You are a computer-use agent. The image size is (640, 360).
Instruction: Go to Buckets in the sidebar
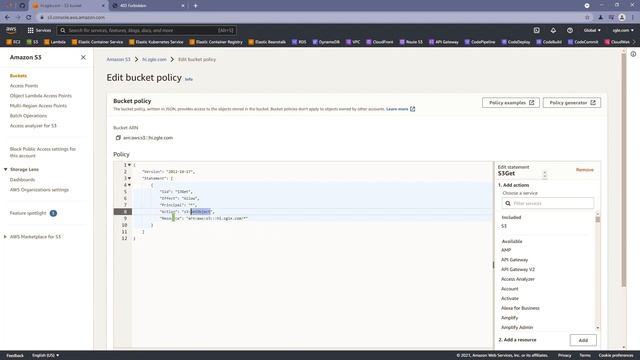click(x=18, y=76)
